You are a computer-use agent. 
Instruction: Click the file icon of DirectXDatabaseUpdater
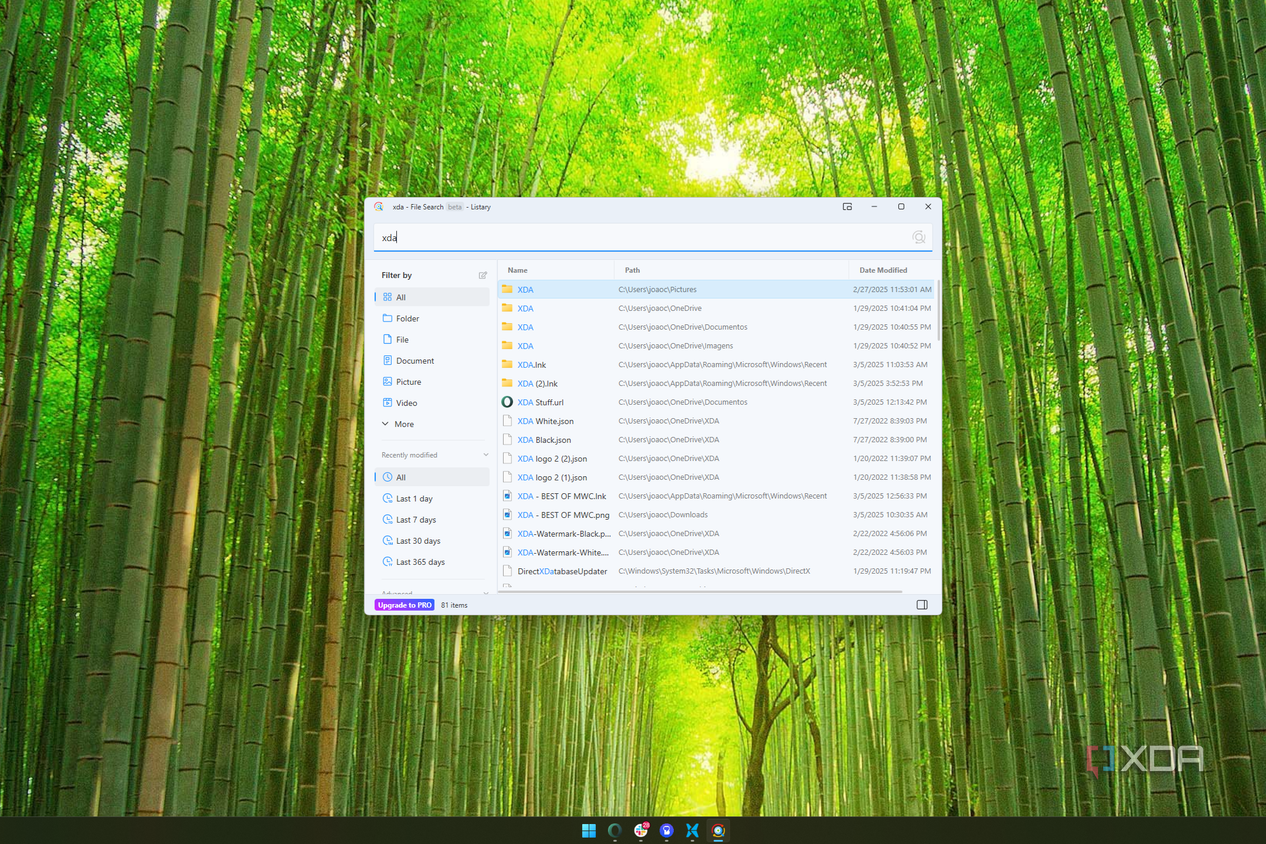pyautogui.click(x=507, y=571)
